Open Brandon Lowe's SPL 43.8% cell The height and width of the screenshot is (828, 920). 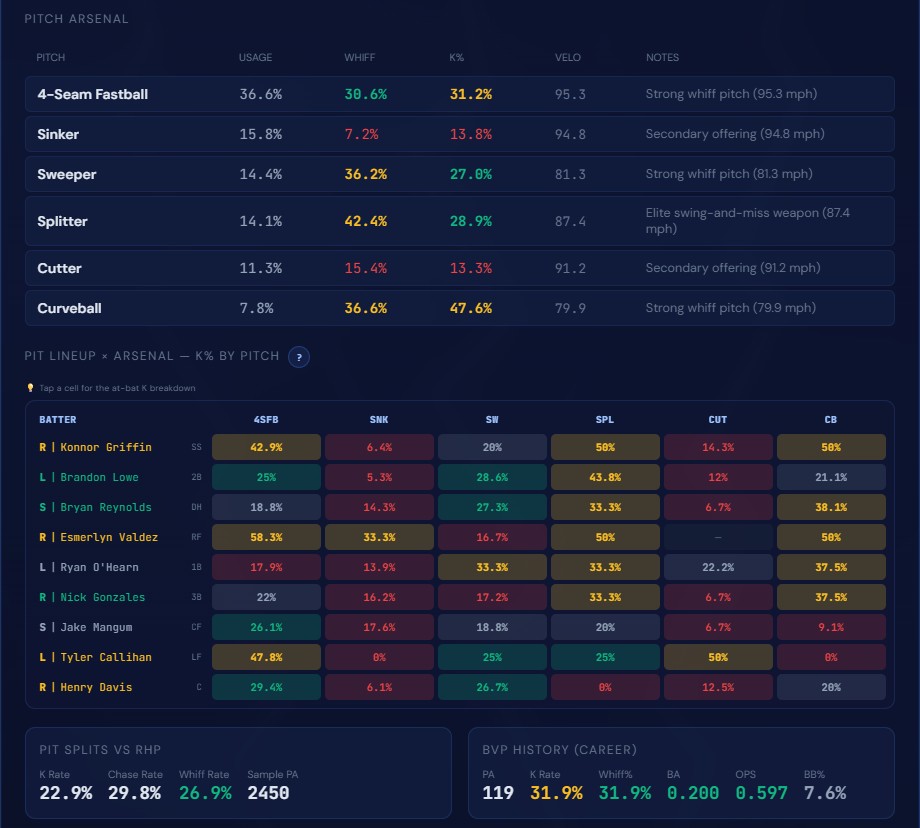click(x=605, y=477)
